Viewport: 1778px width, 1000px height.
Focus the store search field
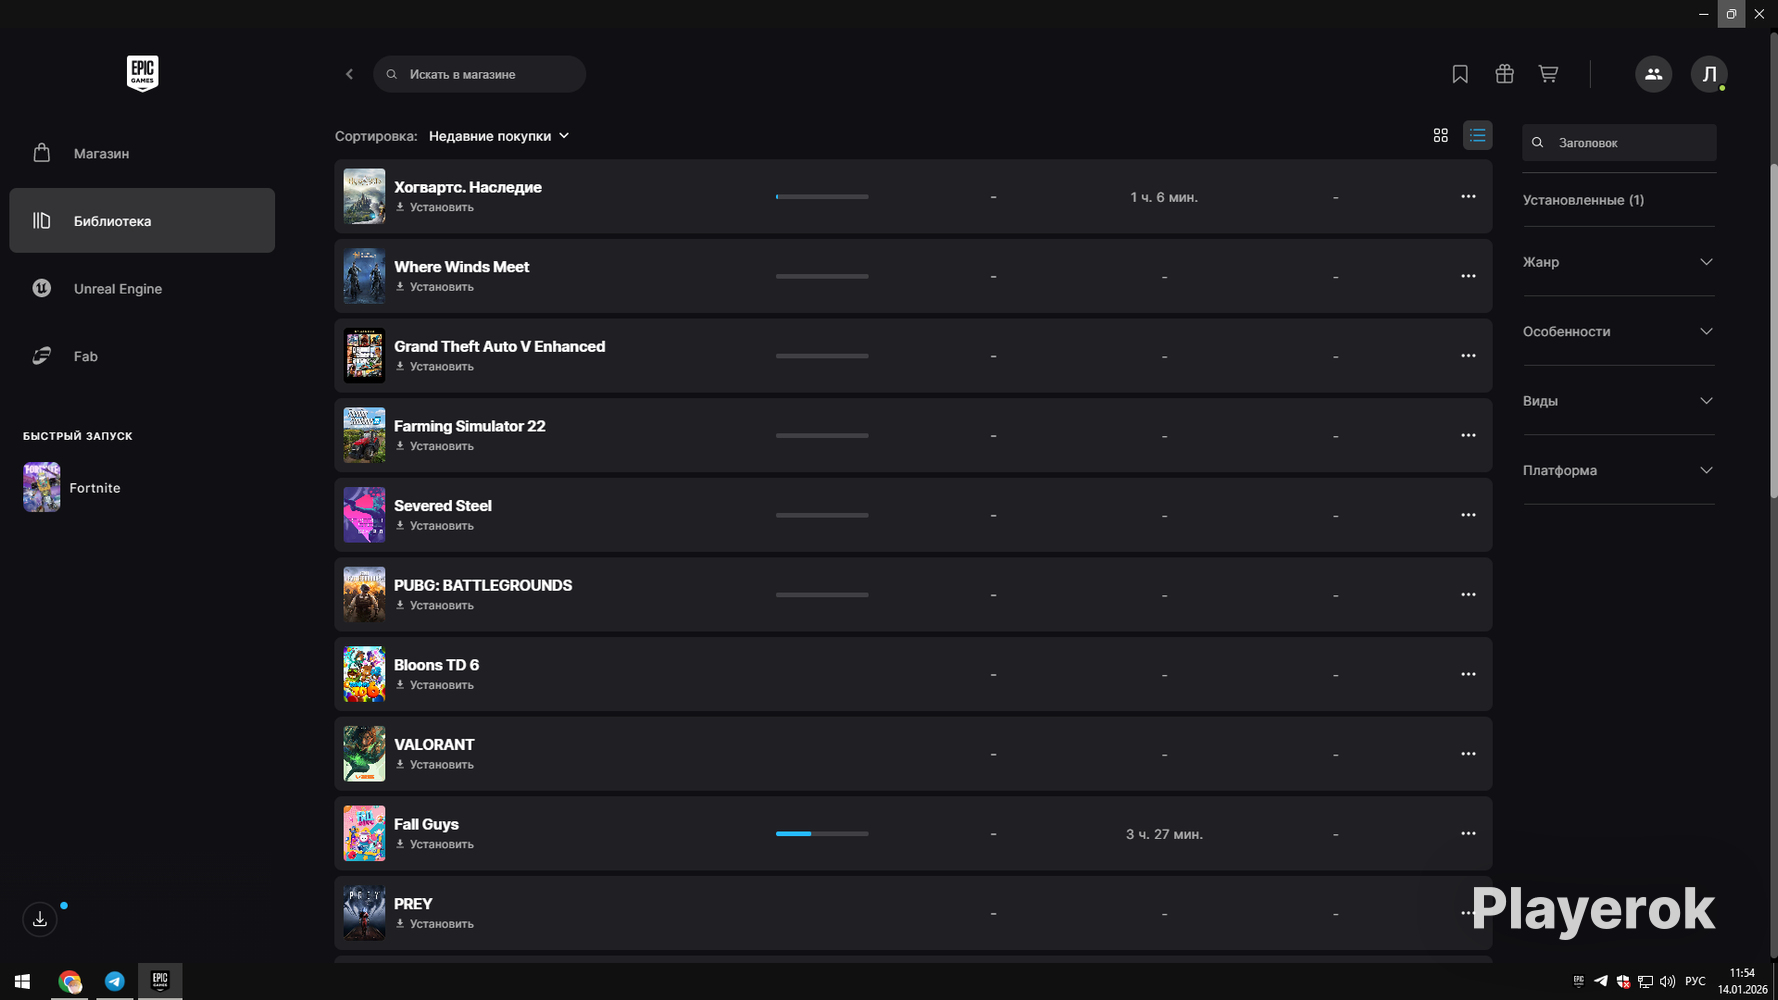click(480, 74)
